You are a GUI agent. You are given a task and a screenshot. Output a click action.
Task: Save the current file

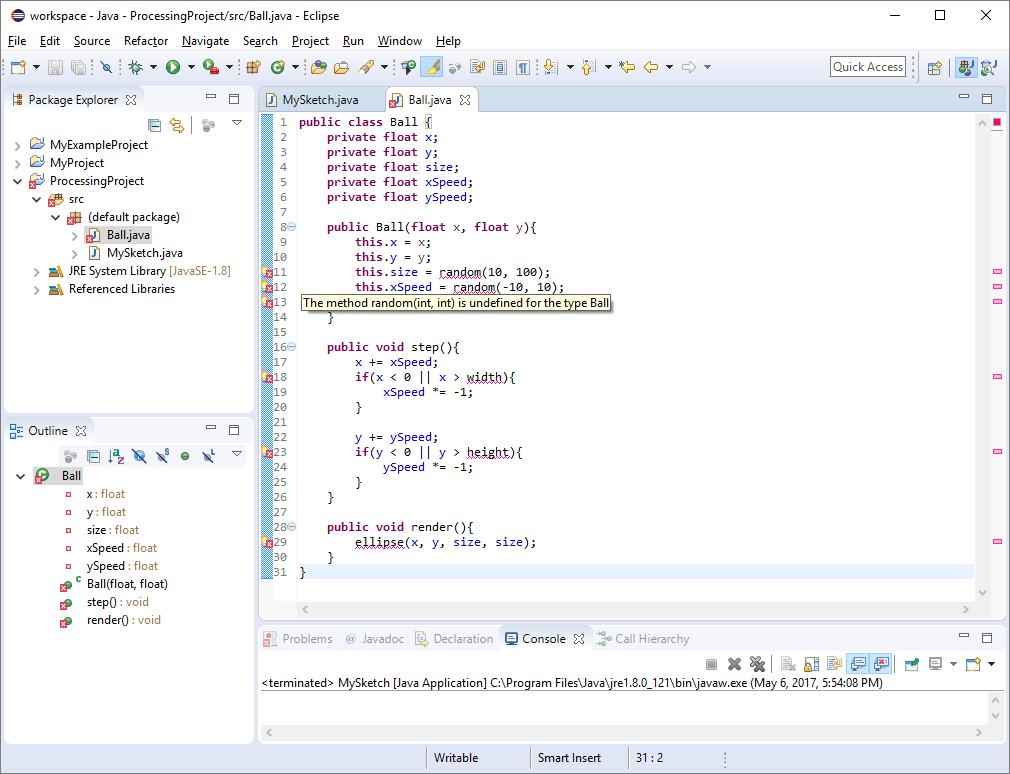tap(52, 67)
